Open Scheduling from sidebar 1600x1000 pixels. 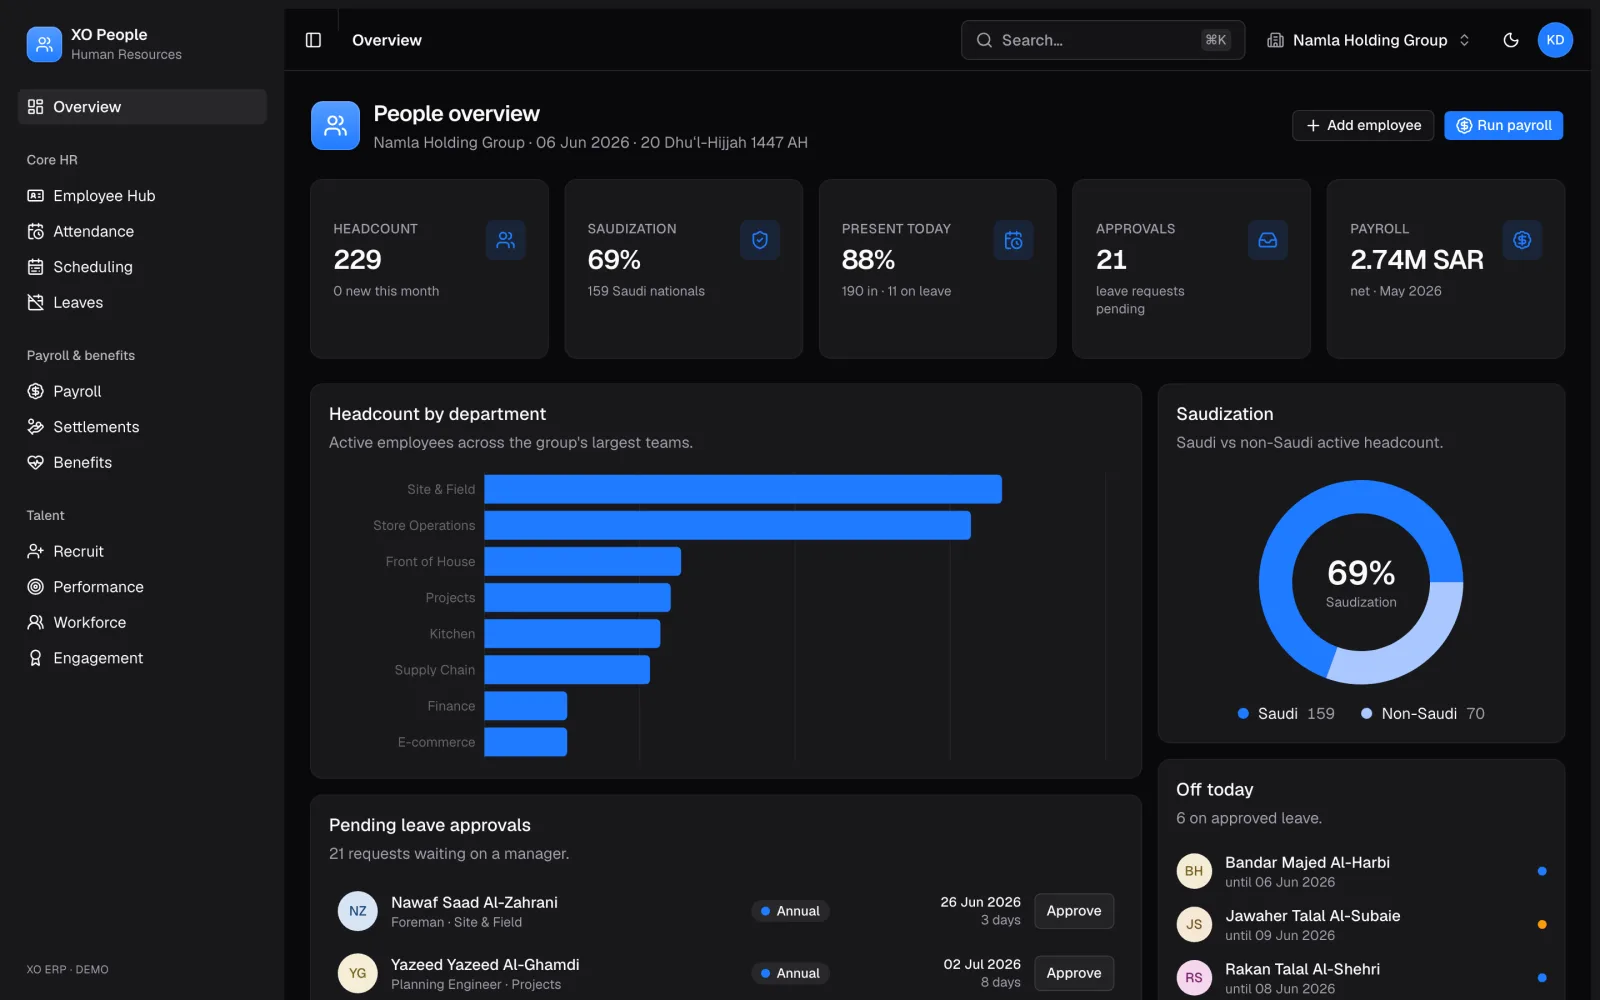click(x=142, y=267)
